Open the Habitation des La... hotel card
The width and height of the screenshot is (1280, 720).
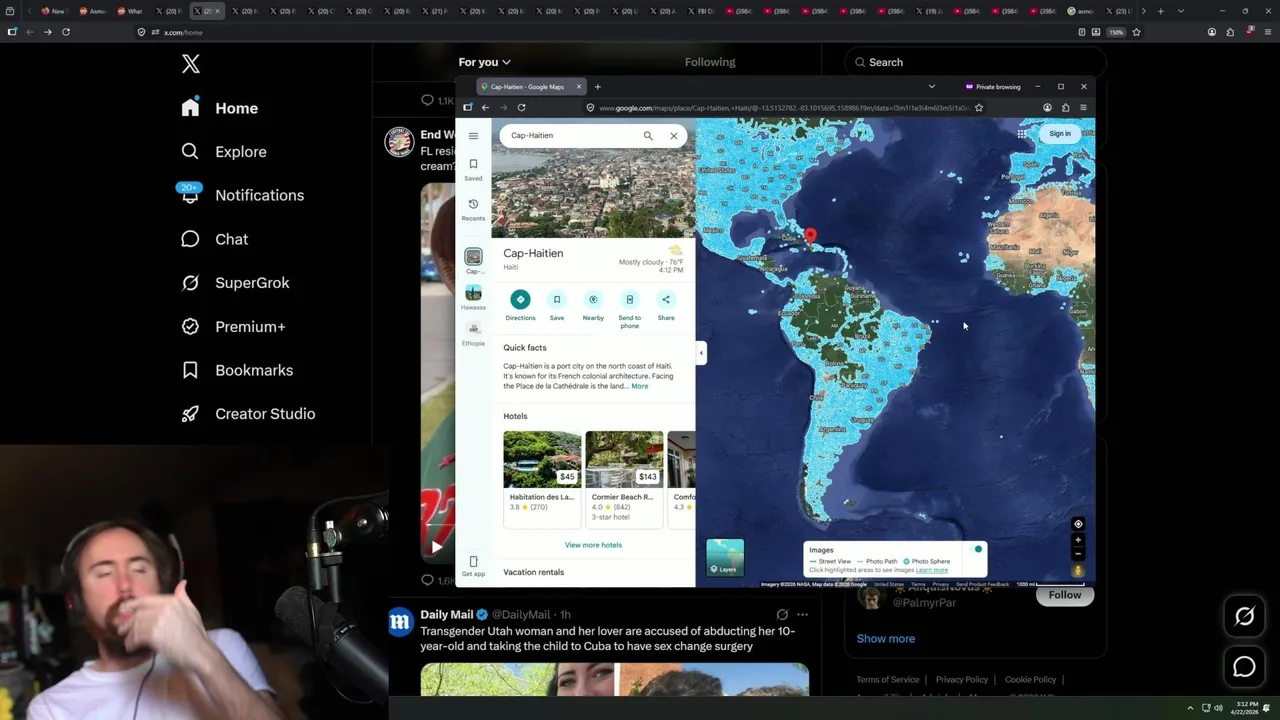[542, 479]
